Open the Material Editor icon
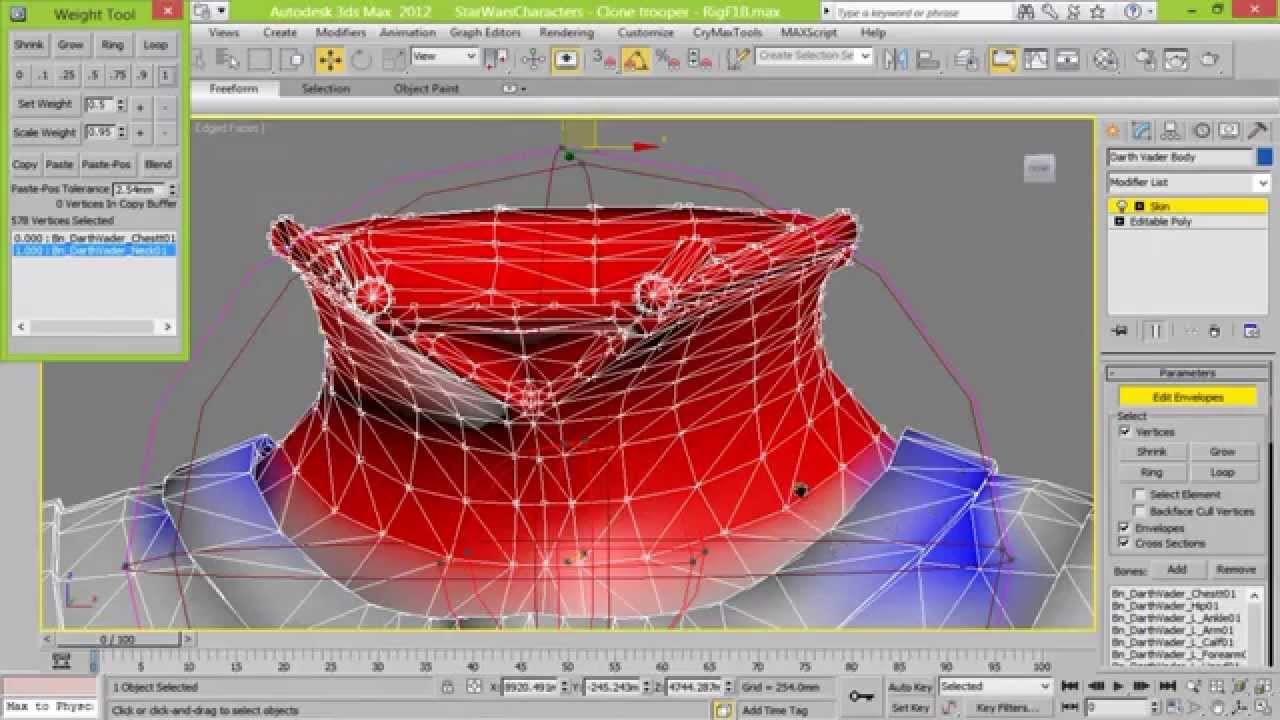This screenshot has height=720, width=1280. (1105, 60)
